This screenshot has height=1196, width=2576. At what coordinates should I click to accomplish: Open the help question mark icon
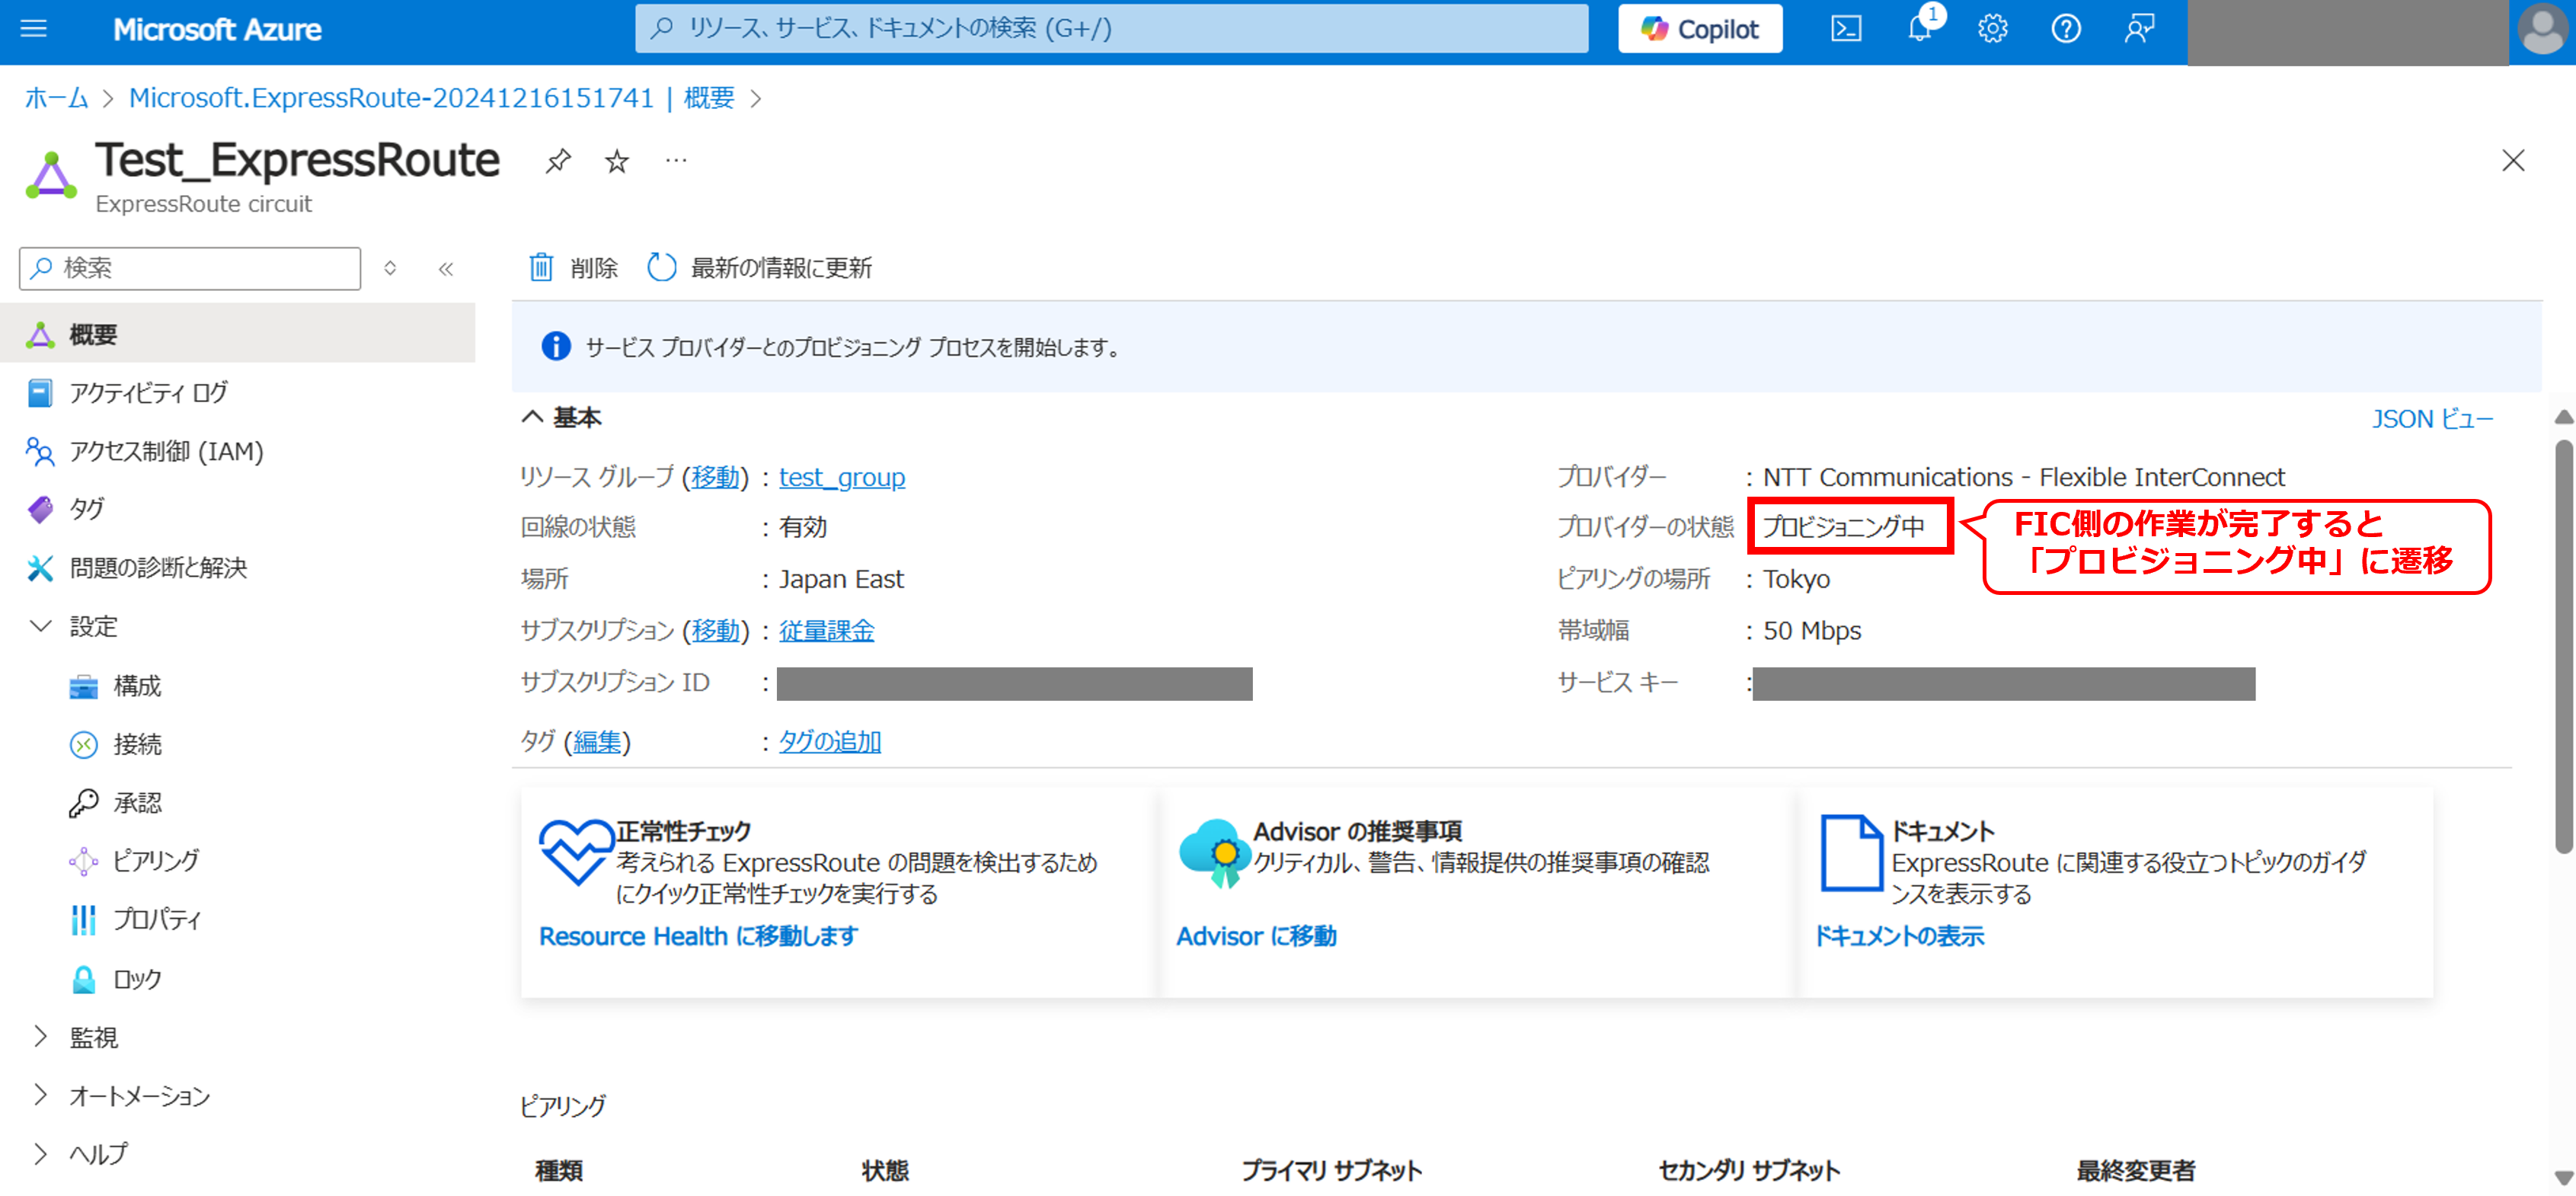(2065, 29)
